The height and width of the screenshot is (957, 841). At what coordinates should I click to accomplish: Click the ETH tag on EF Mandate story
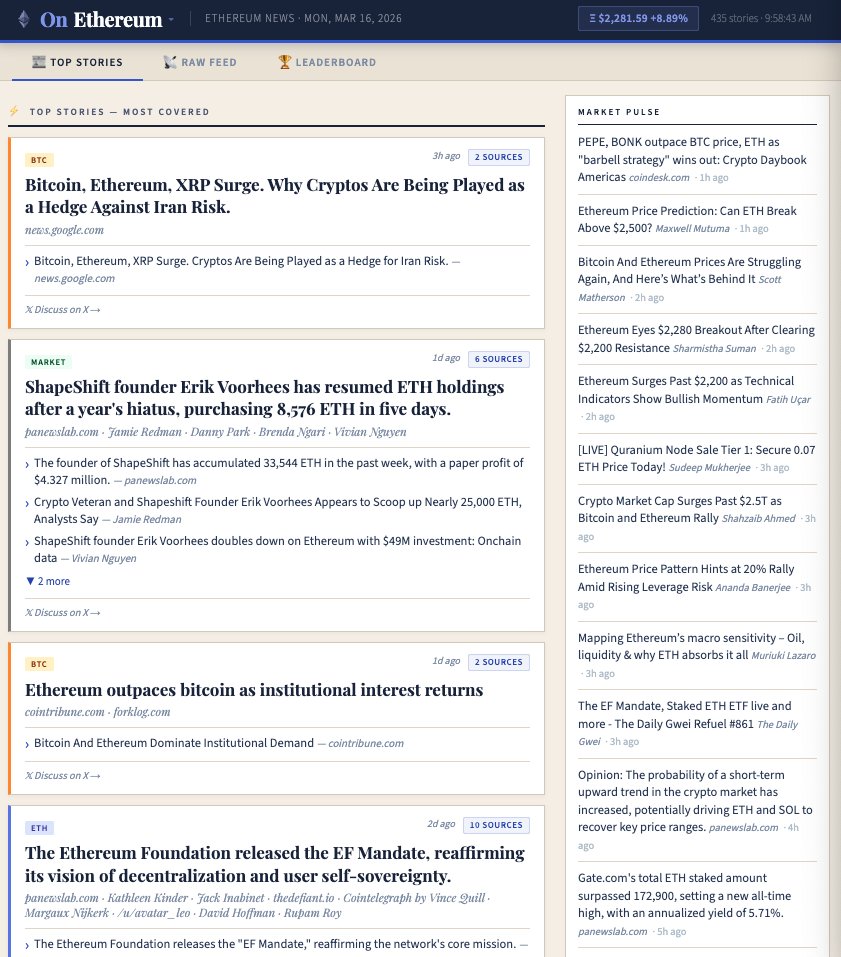click(x=39, y=828)
